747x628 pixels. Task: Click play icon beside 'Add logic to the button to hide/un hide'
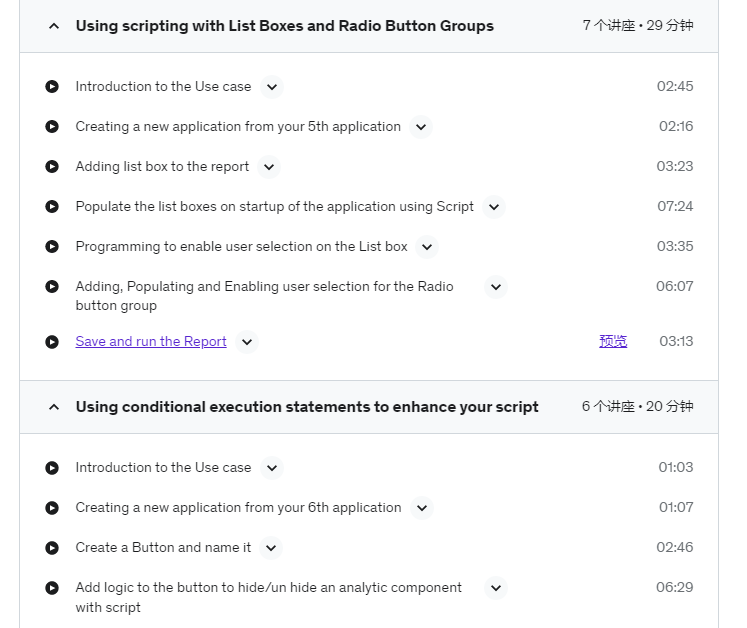pos(52,587)
